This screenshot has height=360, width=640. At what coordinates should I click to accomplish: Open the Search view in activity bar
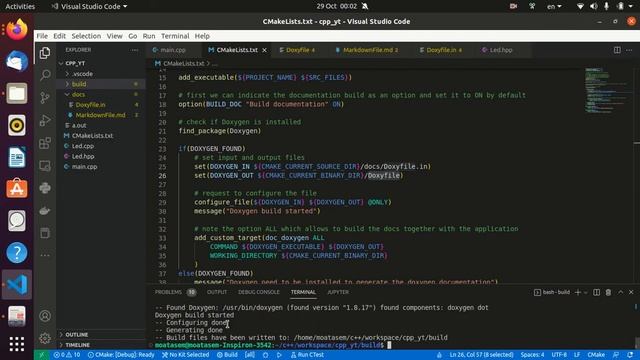[45, 75]
